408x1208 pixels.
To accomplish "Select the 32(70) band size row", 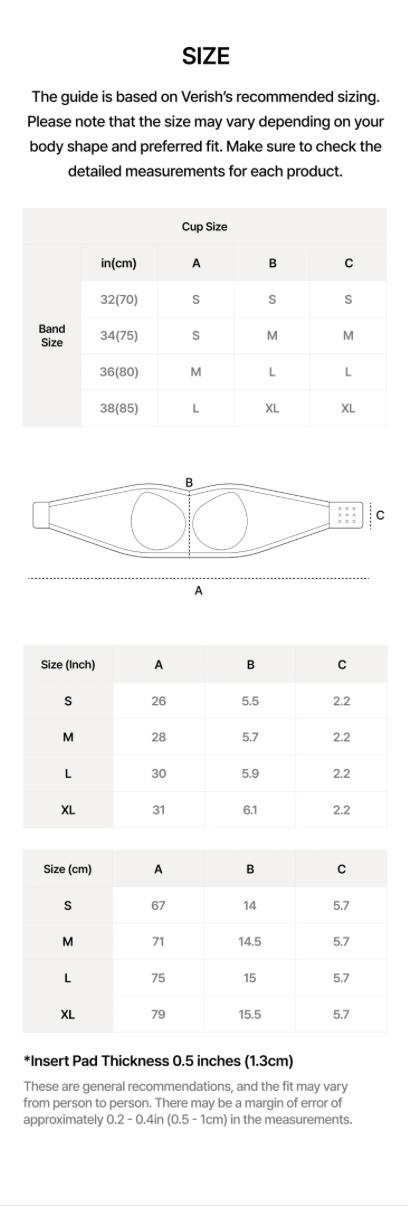I will click(234, 299).
